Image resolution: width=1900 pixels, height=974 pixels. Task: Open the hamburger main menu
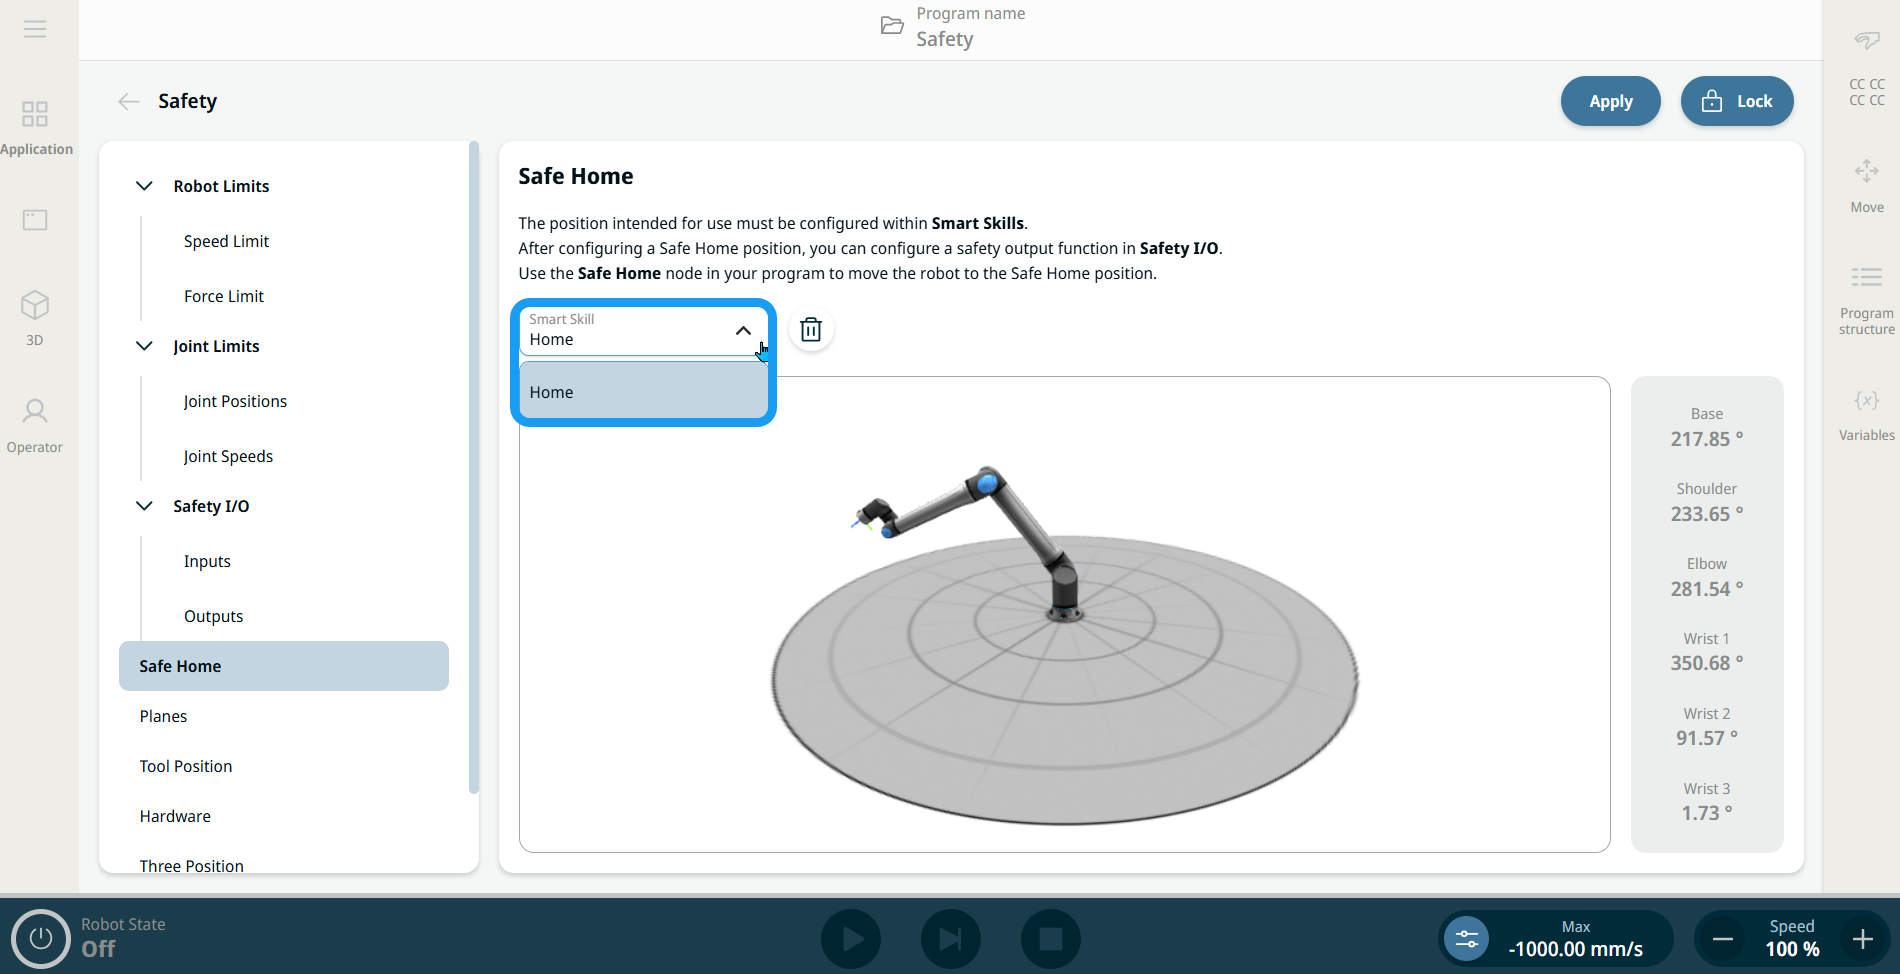click(35, 29)
